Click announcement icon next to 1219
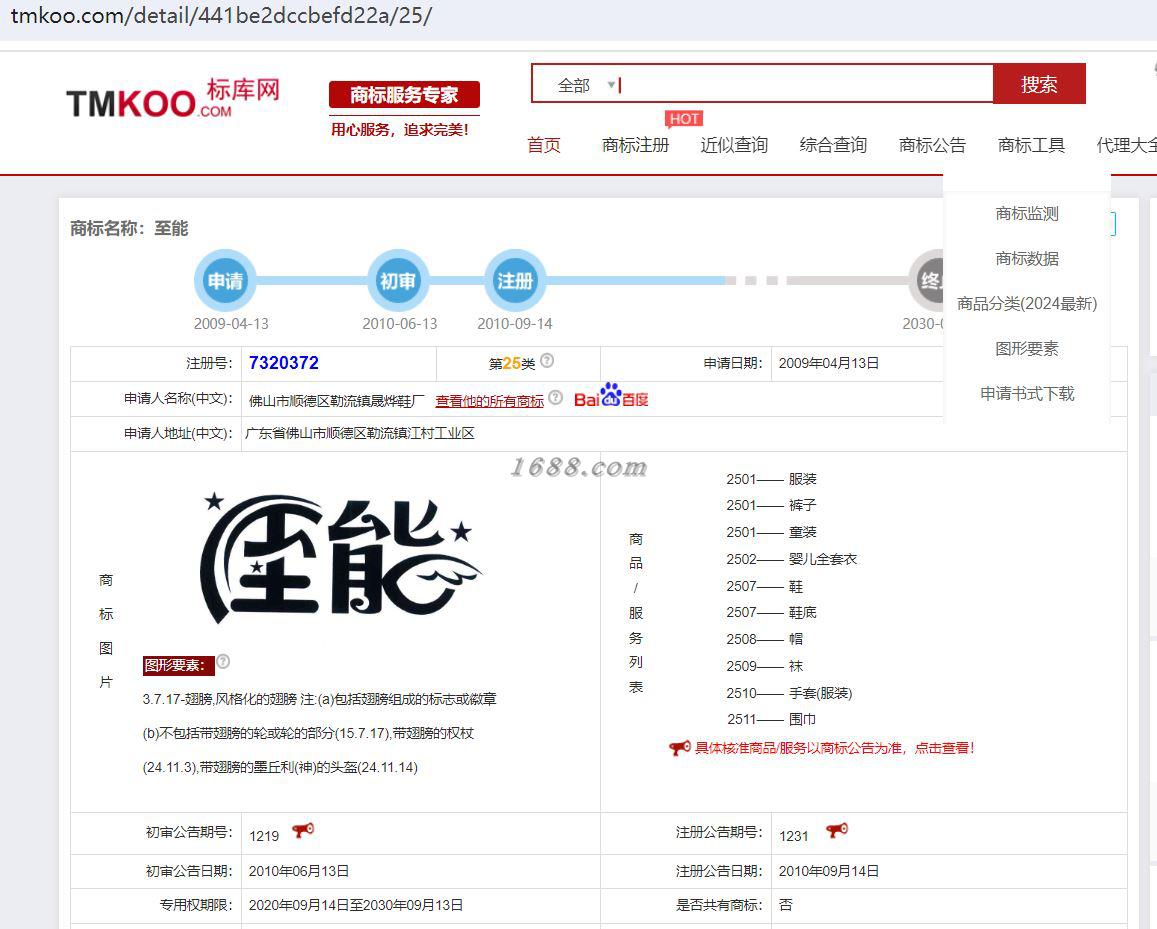The height and width of the screenshot is (929, 1157). pyautogui.click(x=303, y=831)
